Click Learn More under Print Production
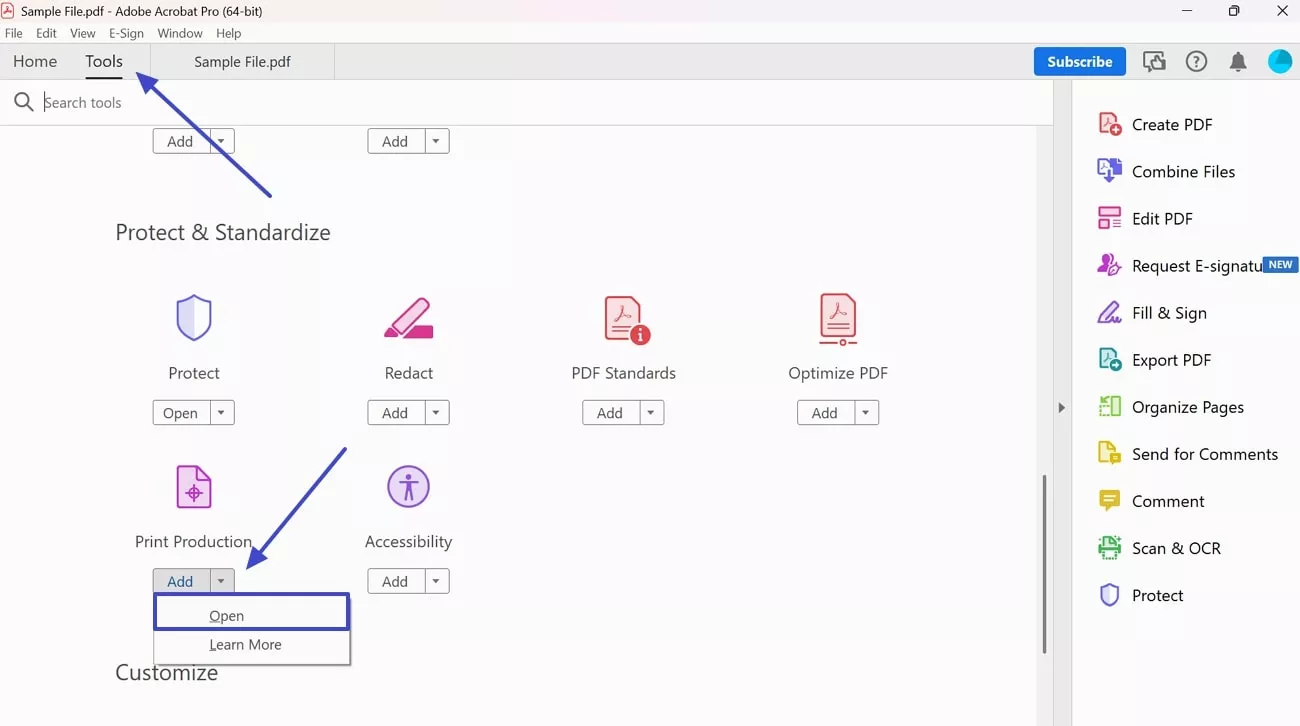The height and width of the screenshot is (726, 1300). pyautogui.click(x=245, y=644)
